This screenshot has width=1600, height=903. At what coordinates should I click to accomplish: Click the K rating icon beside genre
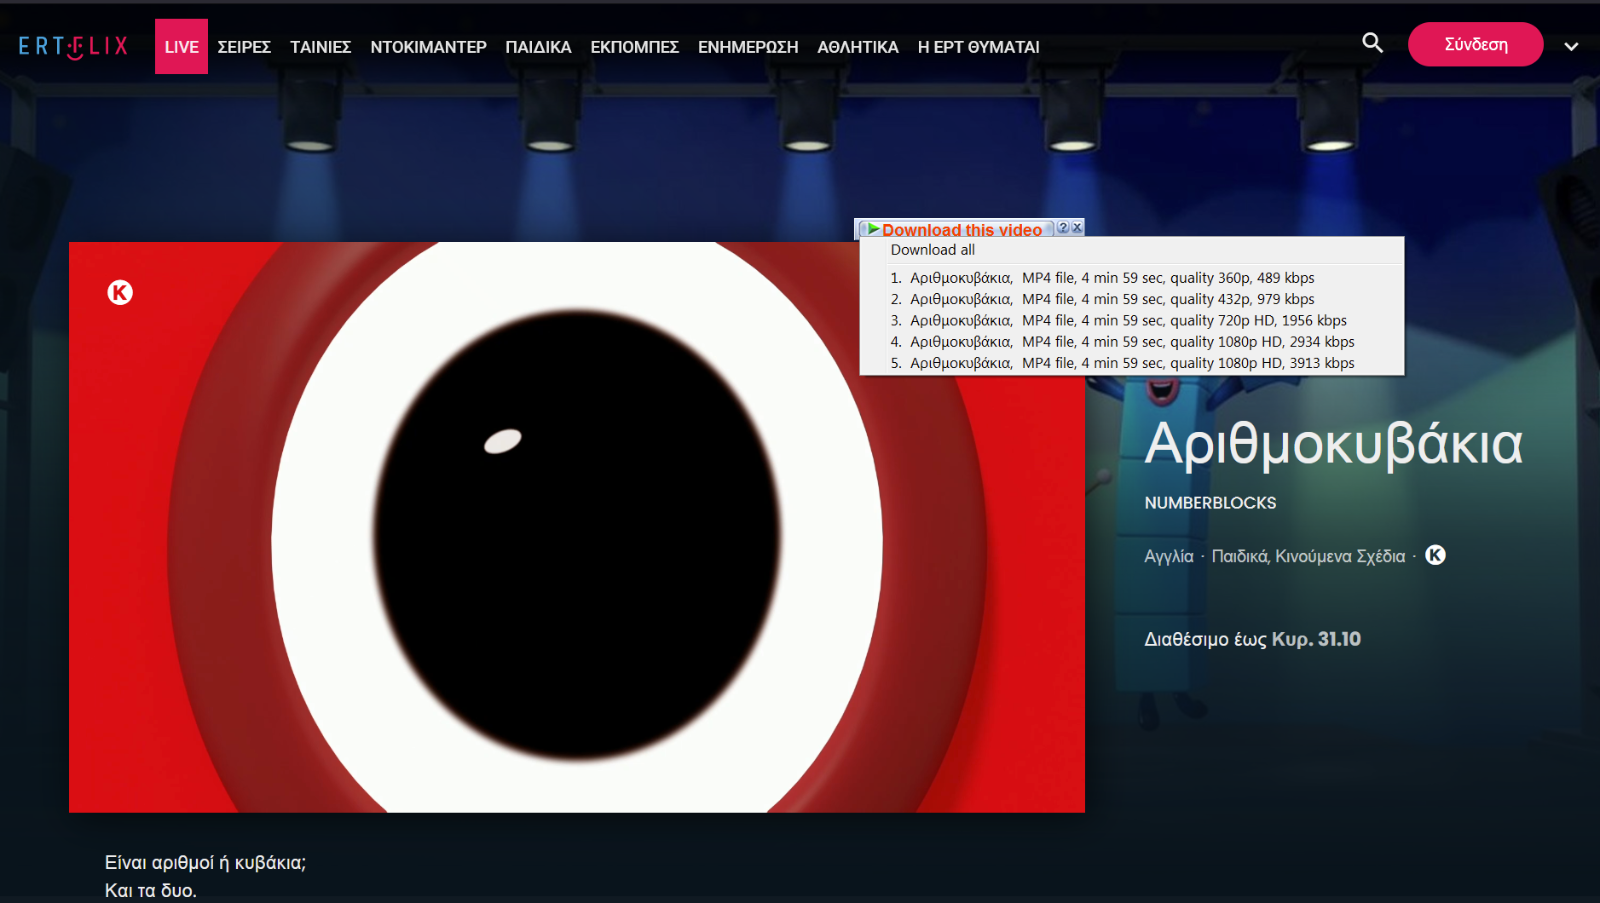coord(1435,555)
